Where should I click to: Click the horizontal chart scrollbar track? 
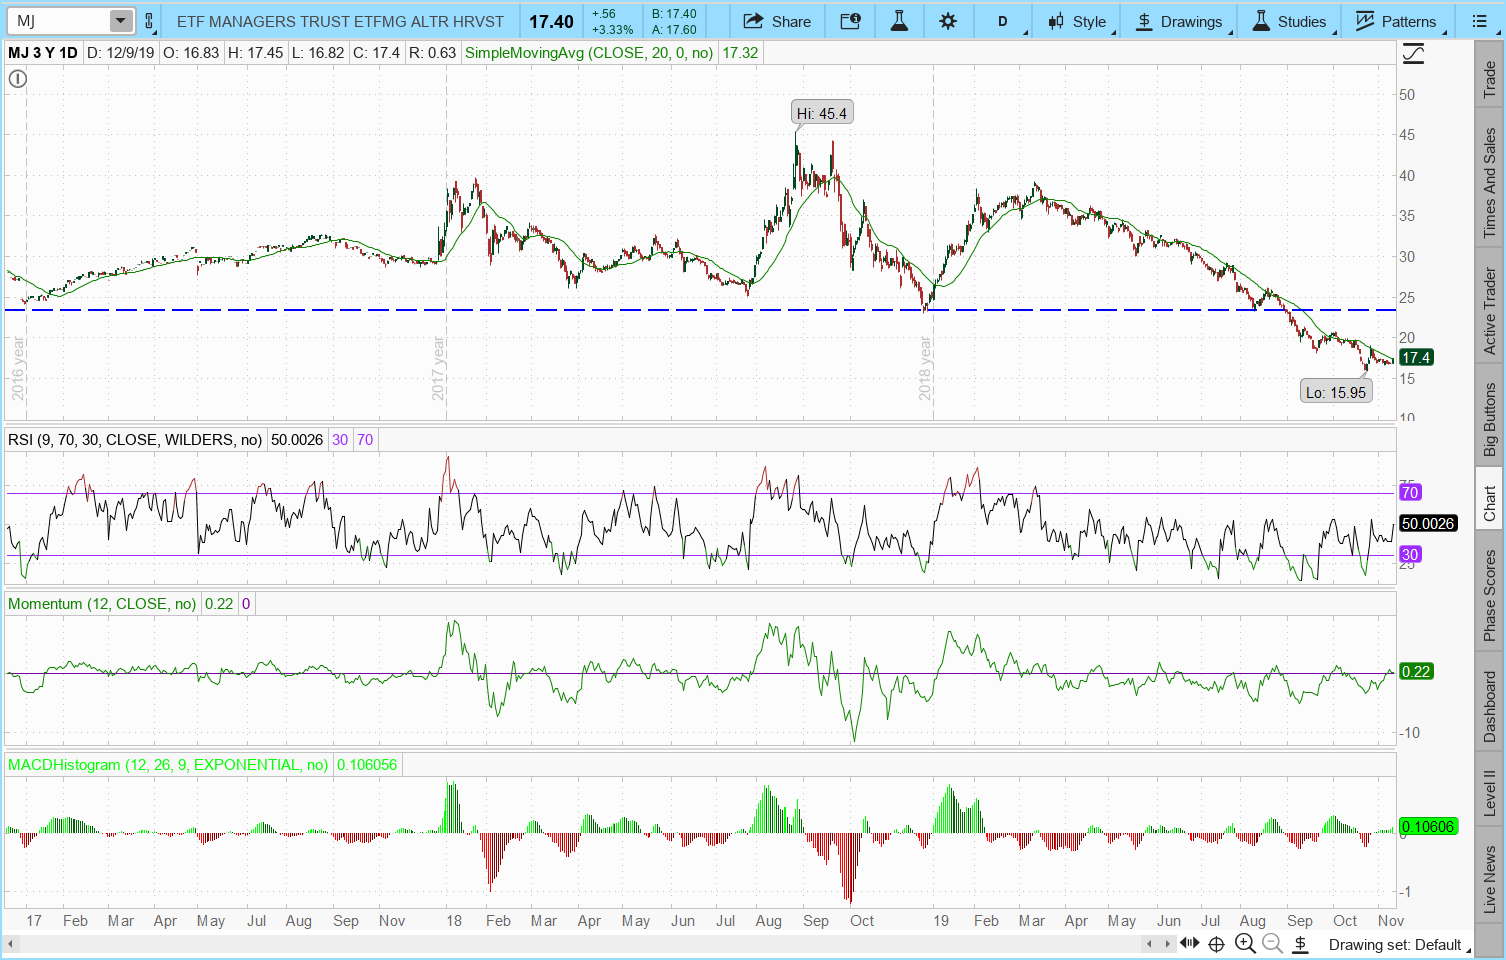click(x=600, y=943)
